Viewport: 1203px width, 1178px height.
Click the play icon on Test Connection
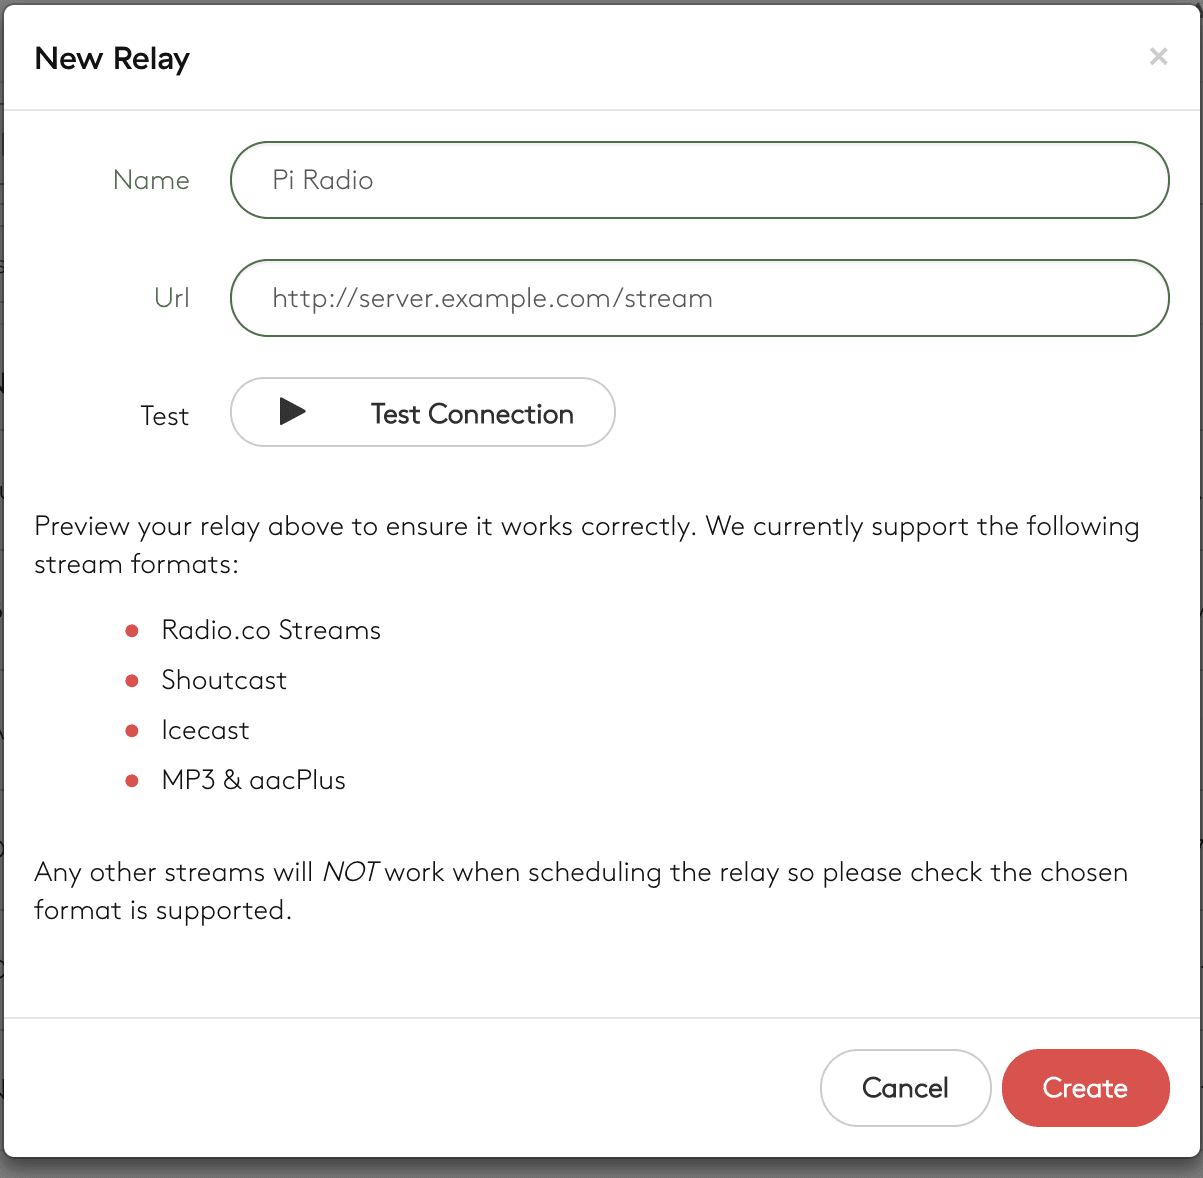coord(293,412)
